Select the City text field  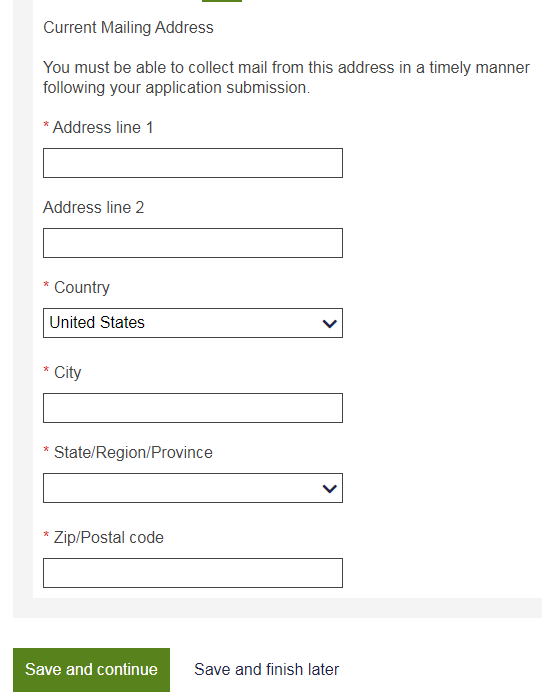[x=193, y=408]
